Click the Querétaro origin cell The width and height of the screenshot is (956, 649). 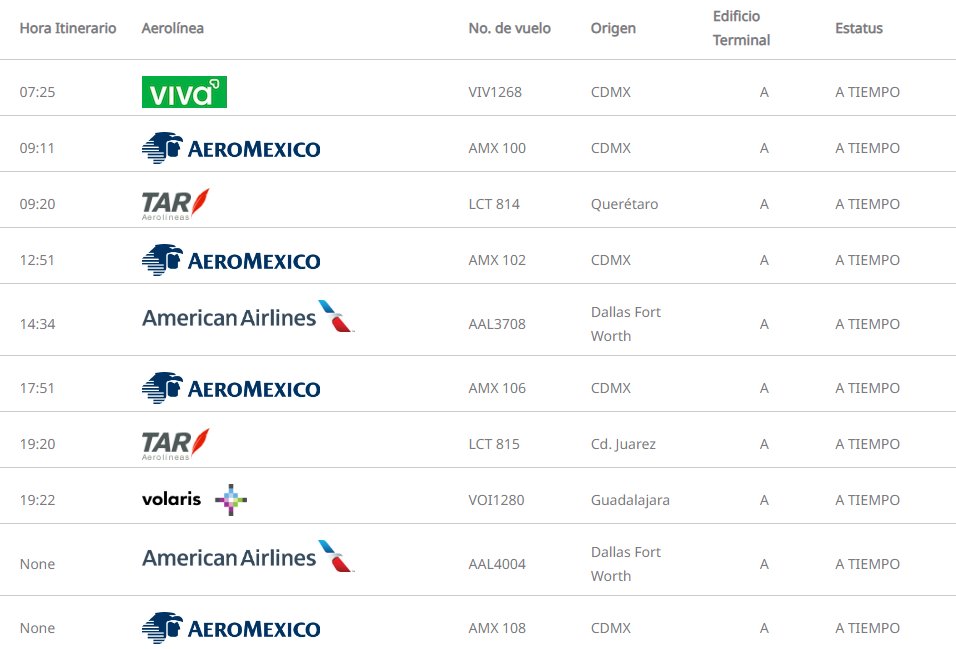click(x=625, y=204)
